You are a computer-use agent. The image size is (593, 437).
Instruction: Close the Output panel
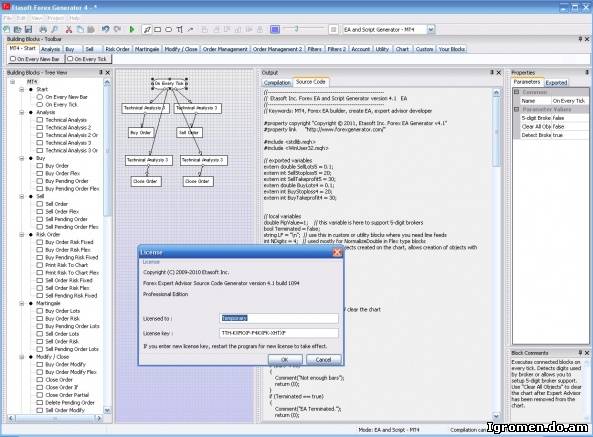498,72
